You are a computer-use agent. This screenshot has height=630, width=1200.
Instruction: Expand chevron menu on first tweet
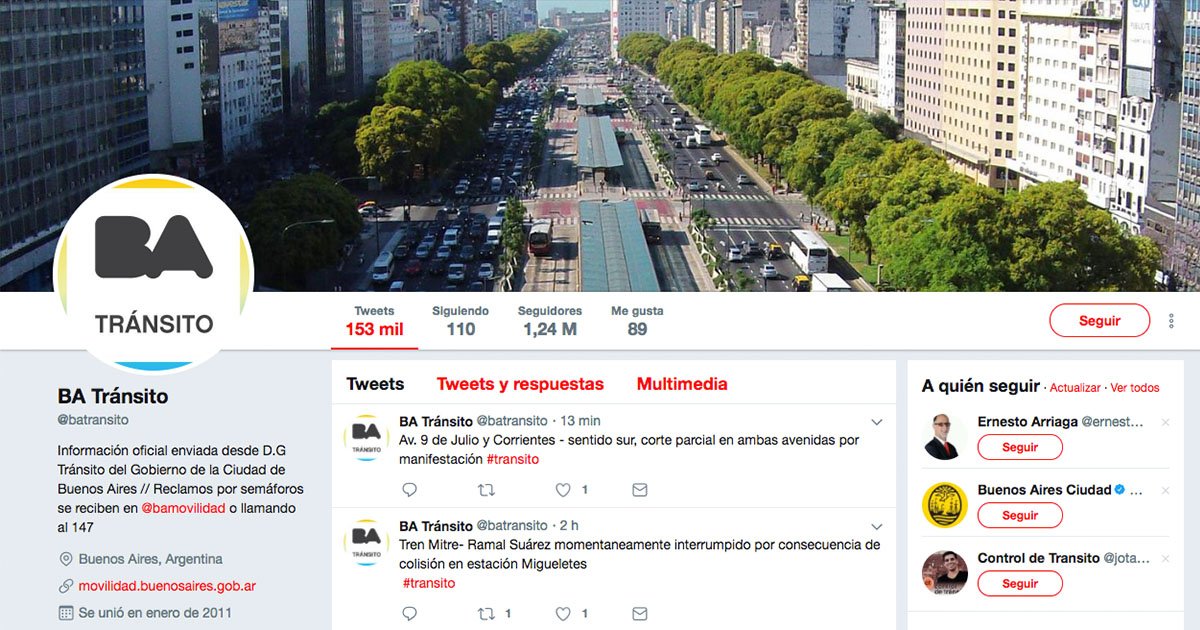coord(877,421)
